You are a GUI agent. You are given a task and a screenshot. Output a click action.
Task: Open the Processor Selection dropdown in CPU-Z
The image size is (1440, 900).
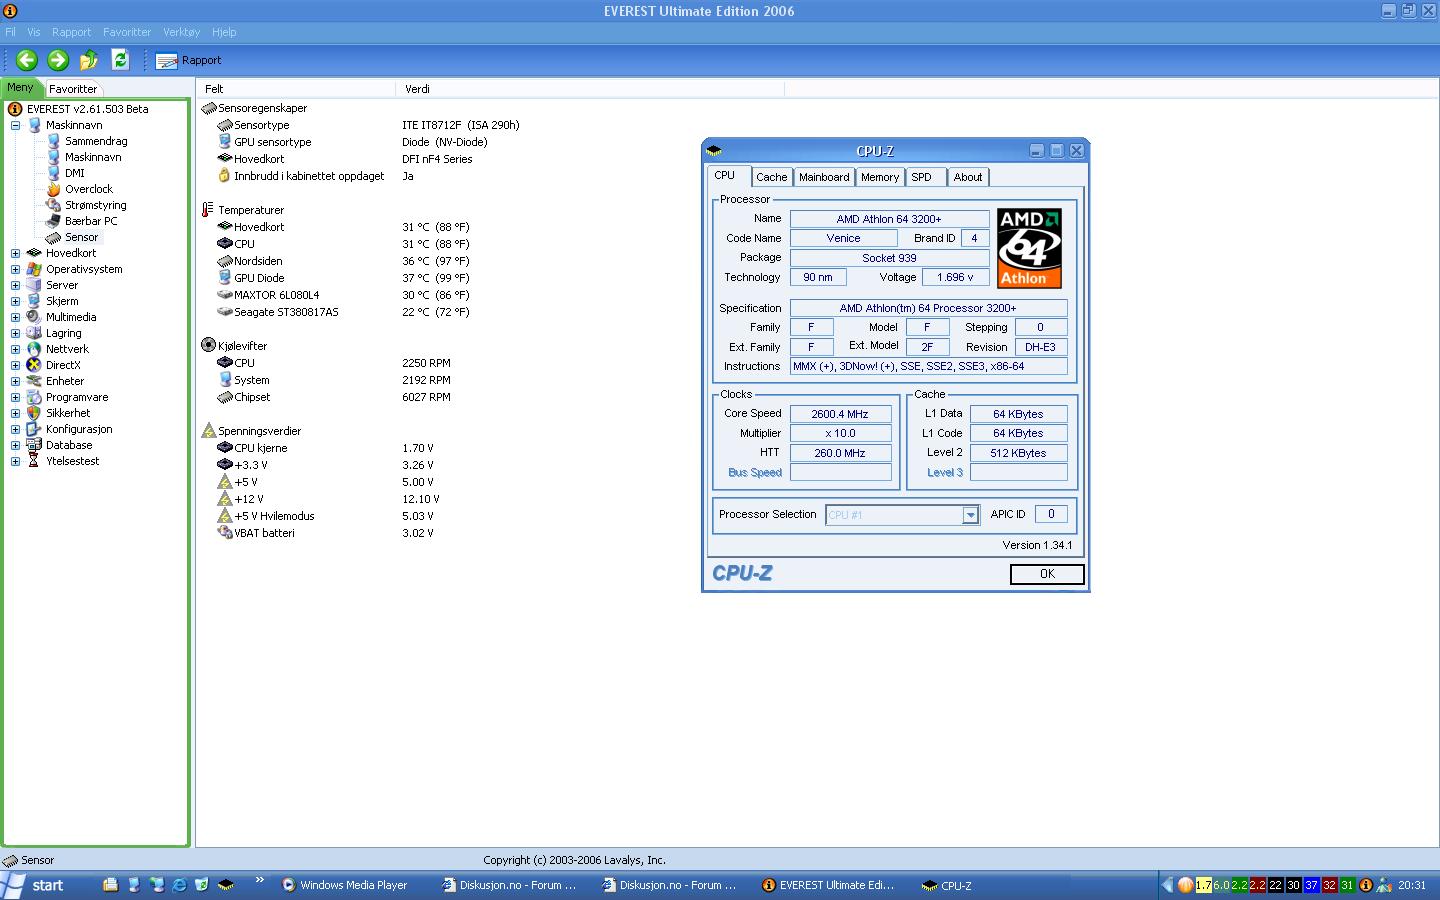tap(970, 515)
